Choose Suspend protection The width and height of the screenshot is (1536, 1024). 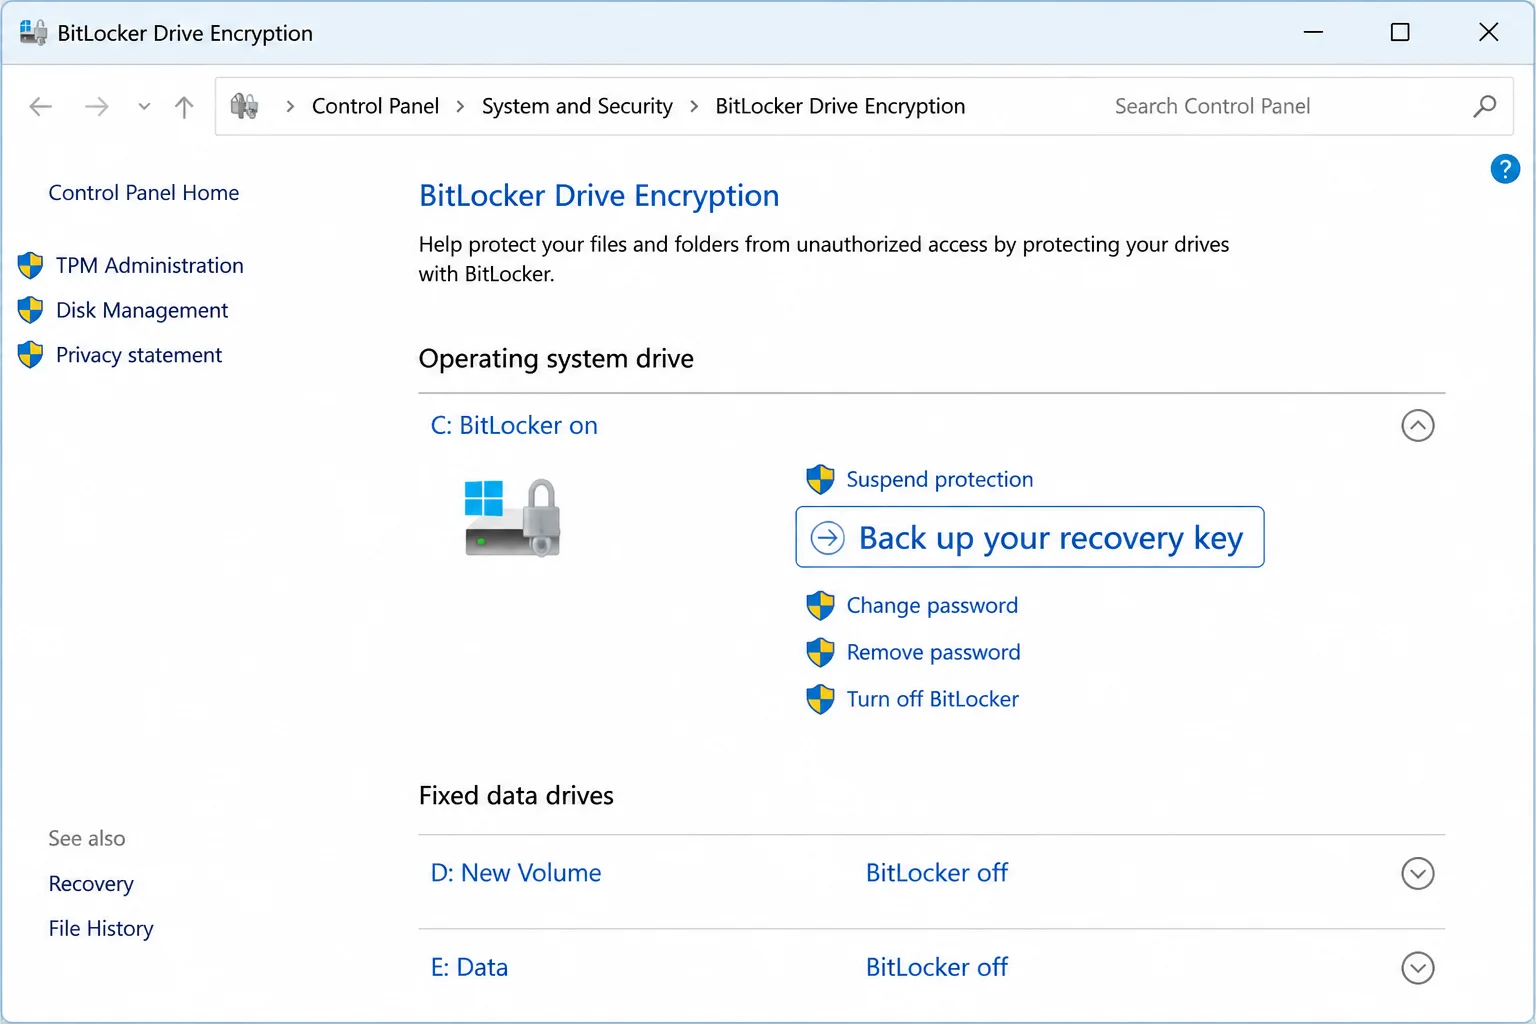tap(940, 479)
